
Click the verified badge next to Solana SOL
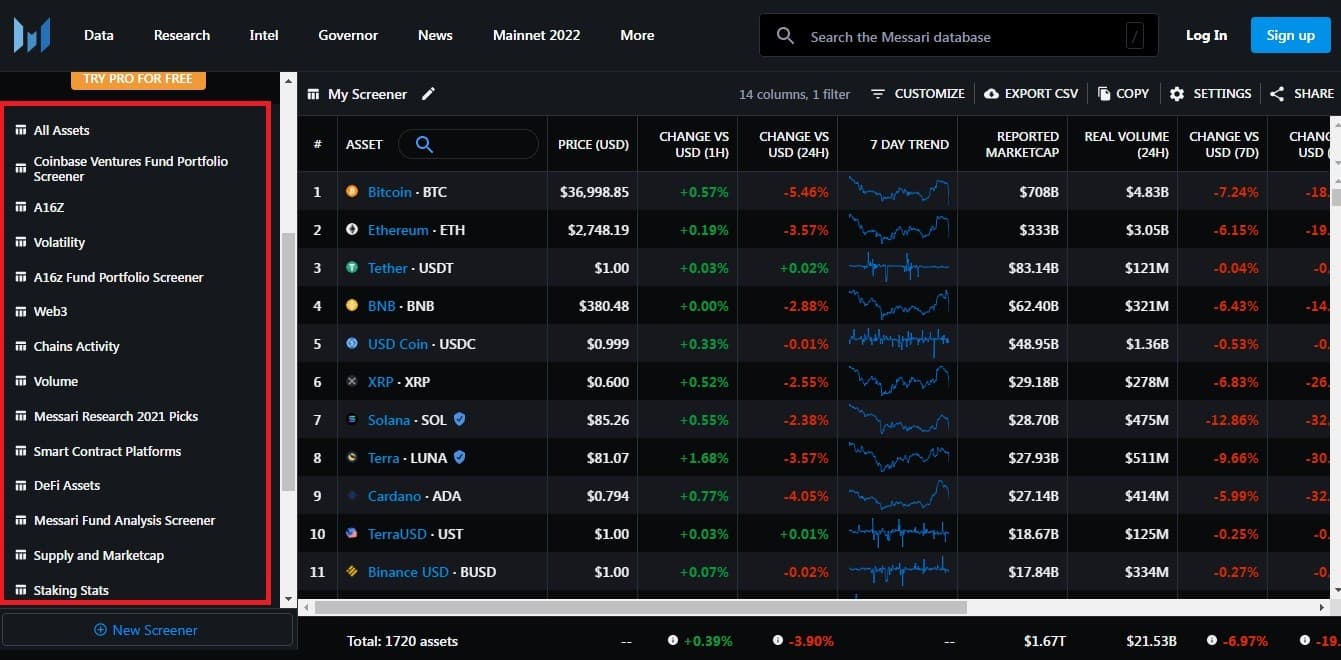tap(459, 420)
